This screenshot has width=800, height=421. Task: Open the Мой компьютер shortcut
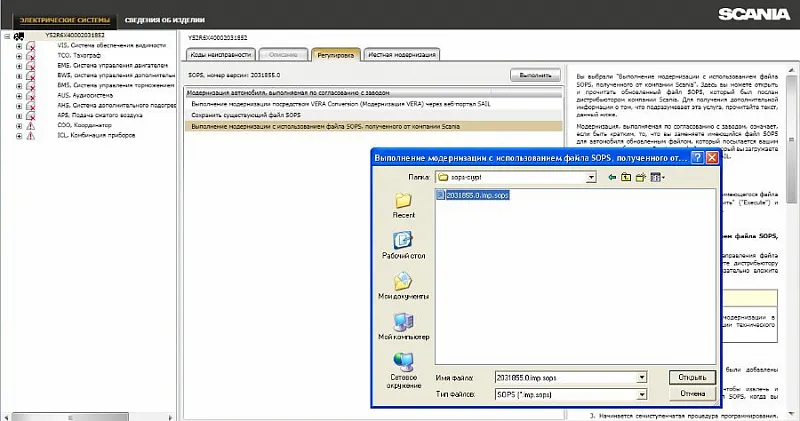403,327
